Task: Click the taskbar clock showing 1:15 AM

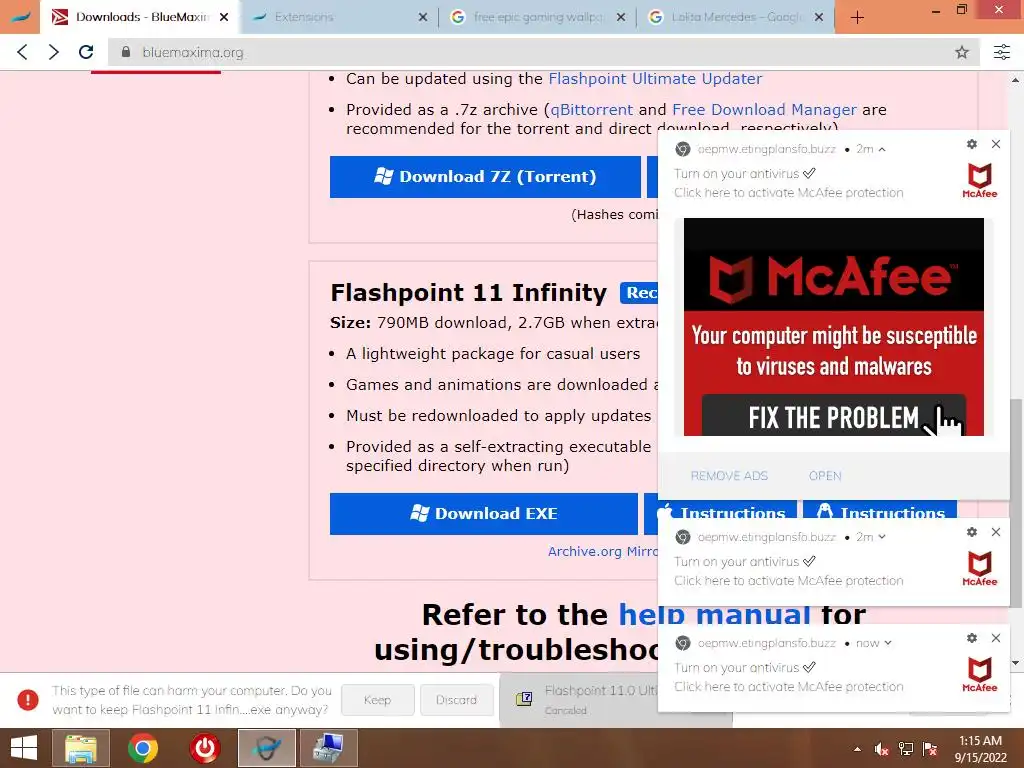Action: tap(980, 749)
